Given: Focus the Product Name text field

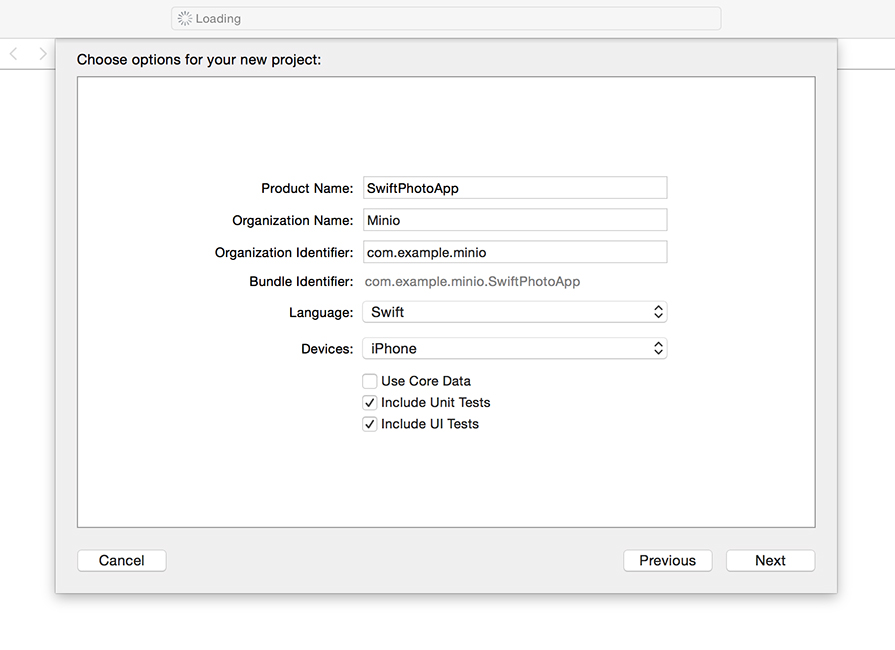Looking at the screenshot, I should point(514,188).
